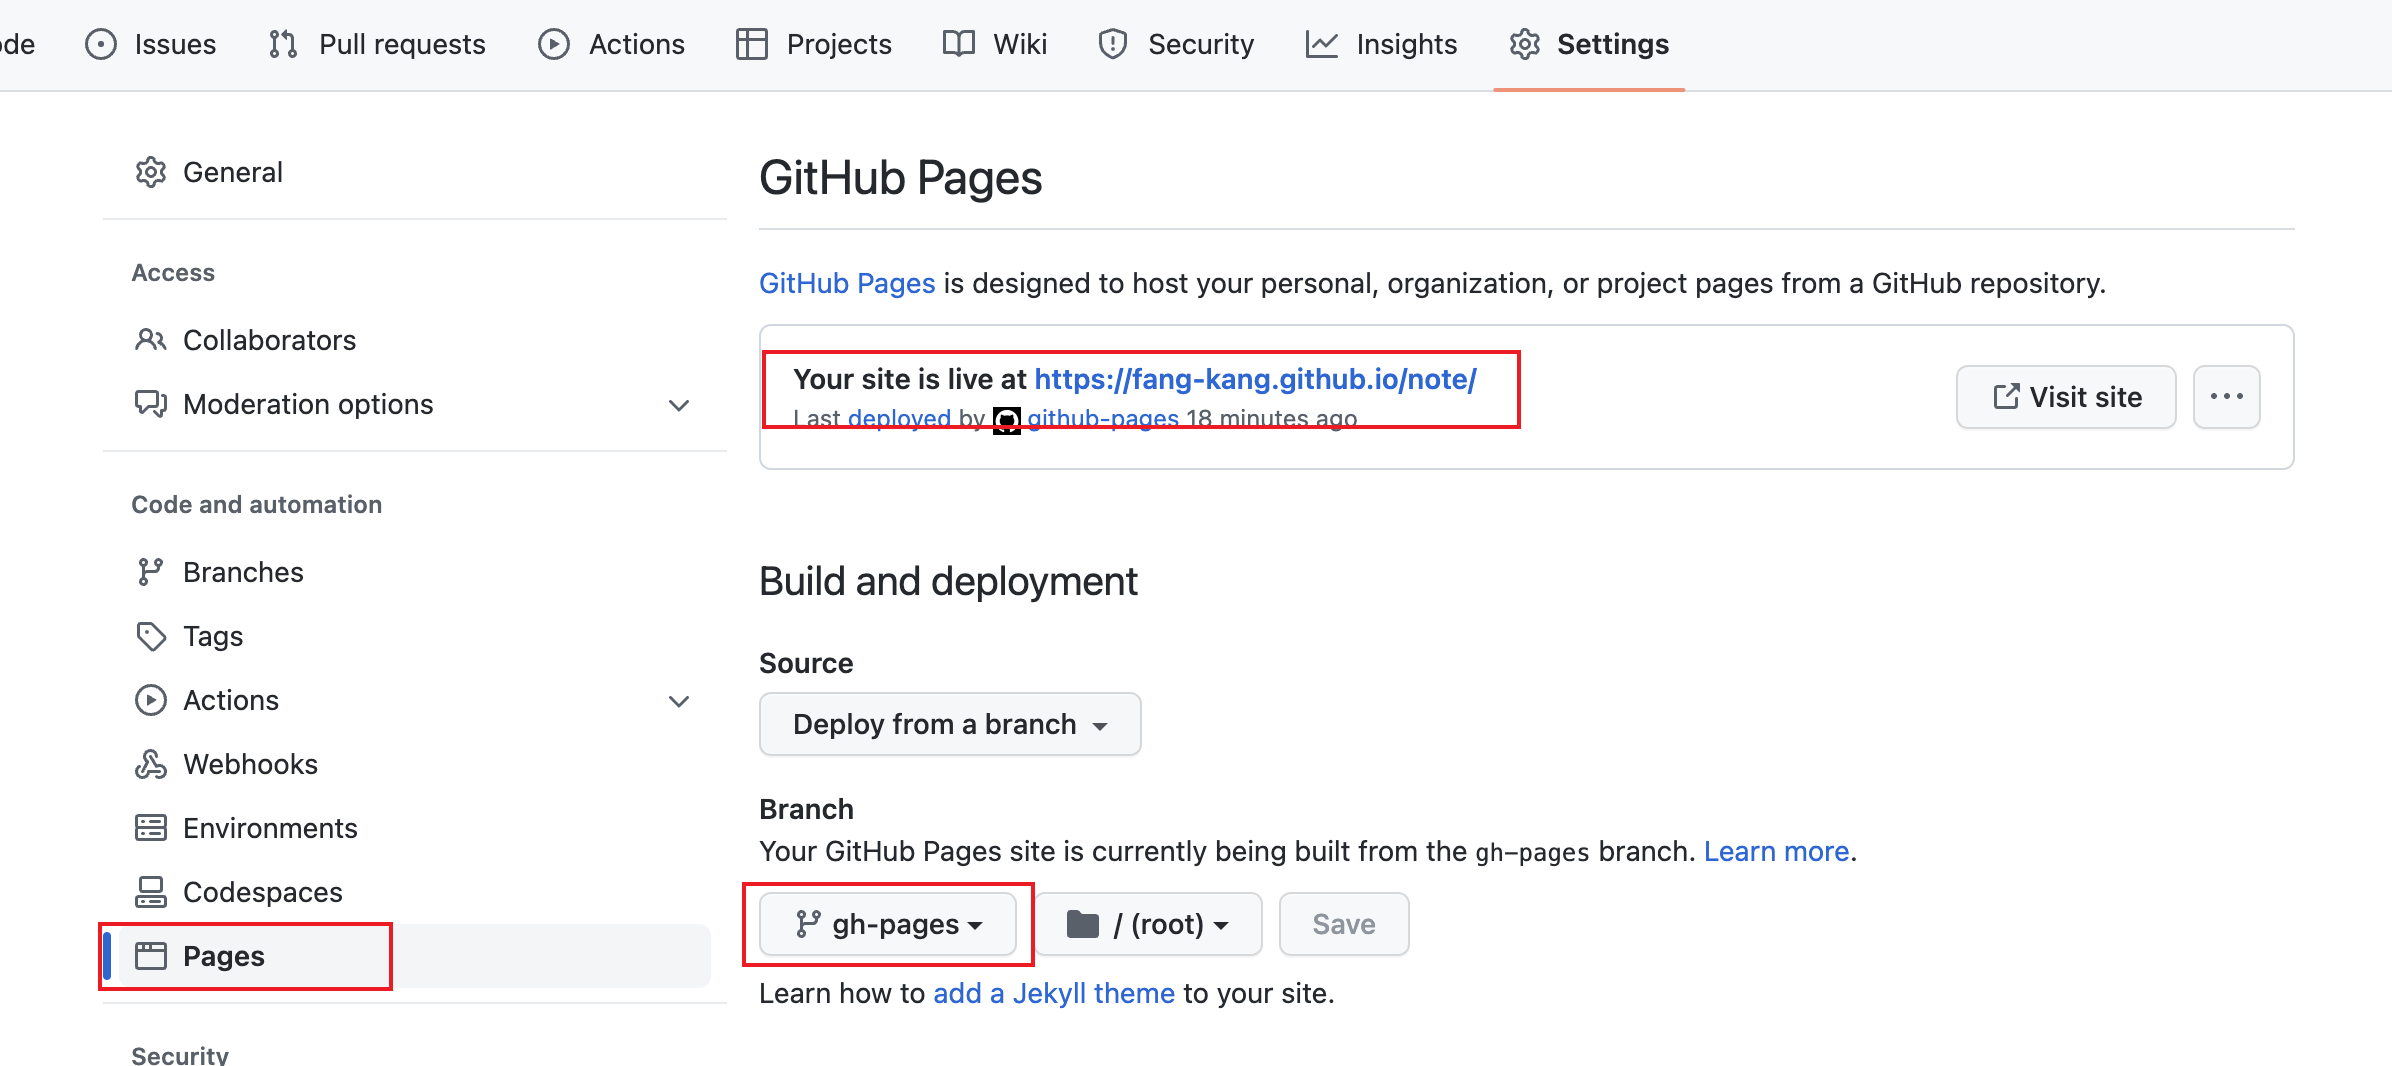
Task: Open the gh-pages branch dropdown
Action: click(888, 924)
